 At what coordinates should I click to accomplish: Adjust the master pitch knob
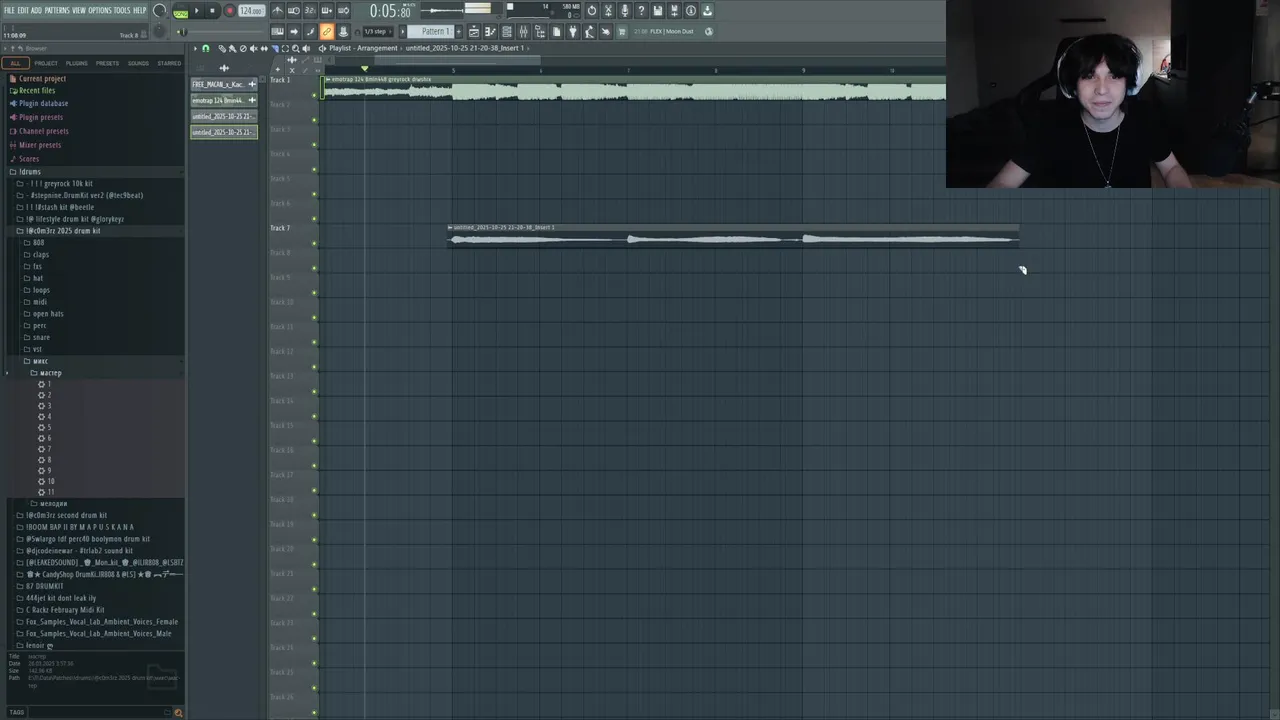(x=158, y=33)
